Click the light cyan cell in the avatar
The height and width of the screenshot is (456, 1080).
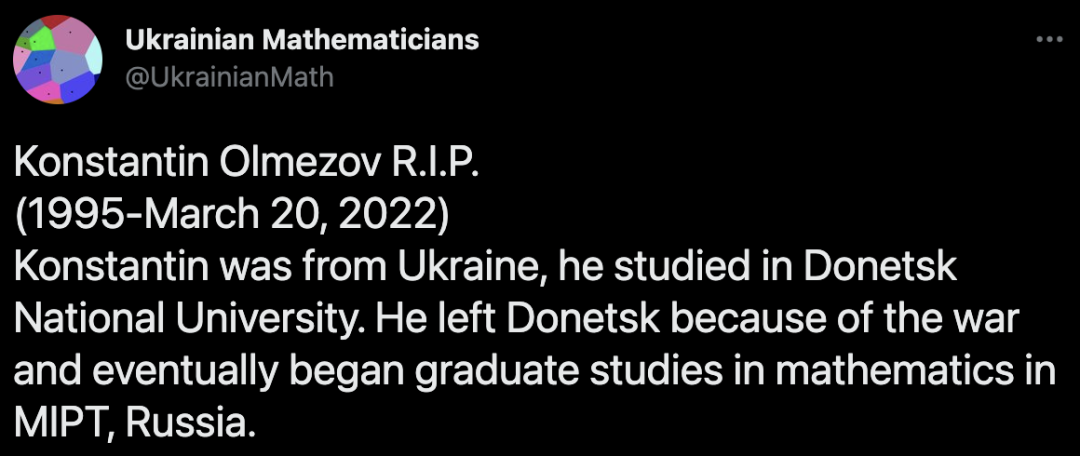pyautogui.click(x=94, y=58)
